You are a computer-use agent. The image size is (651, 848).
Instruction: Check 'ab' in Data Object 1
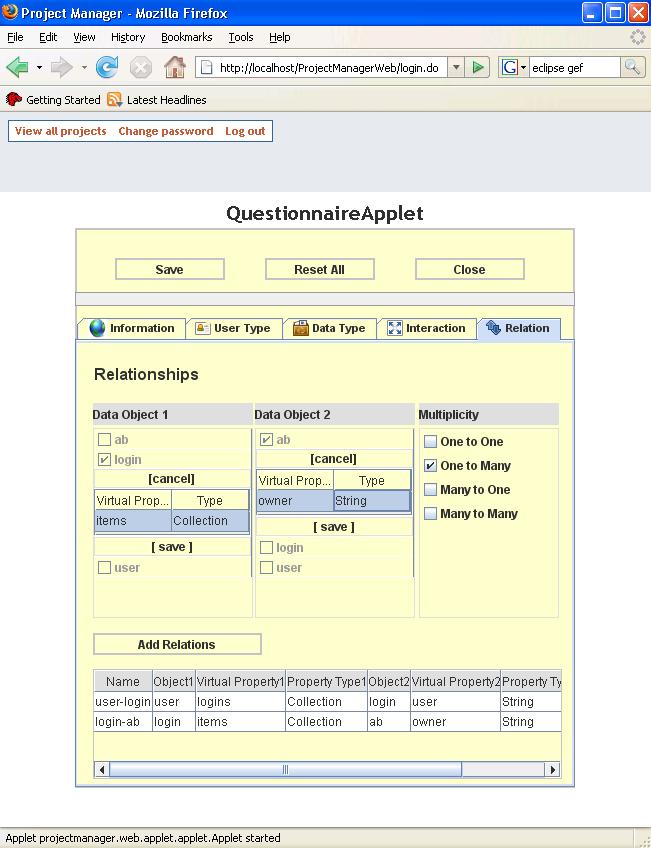point(104,440)
